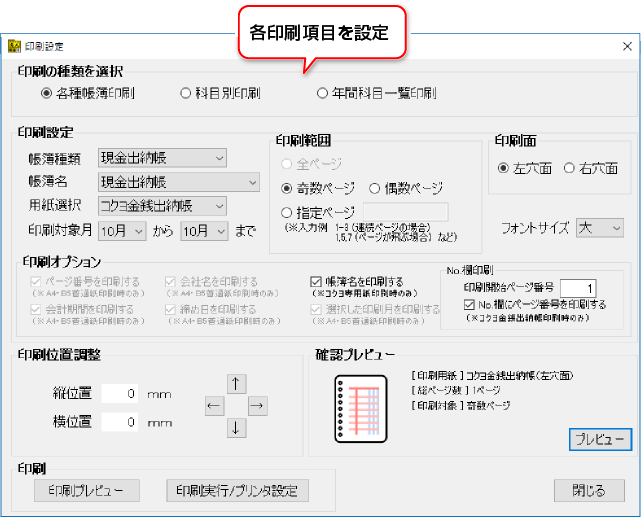Click the up arrow position adjustment button

[x=236, y=383]
